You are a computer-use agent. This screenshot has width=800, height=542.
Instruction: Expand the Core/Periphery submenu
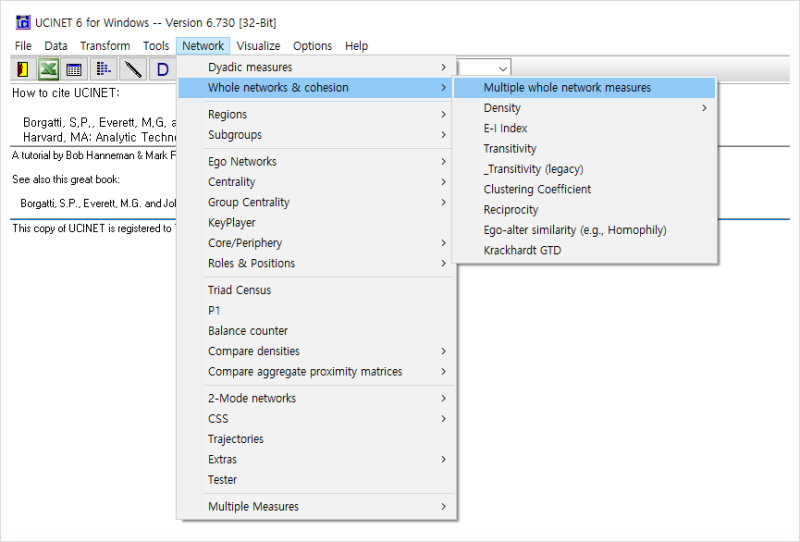316,243
